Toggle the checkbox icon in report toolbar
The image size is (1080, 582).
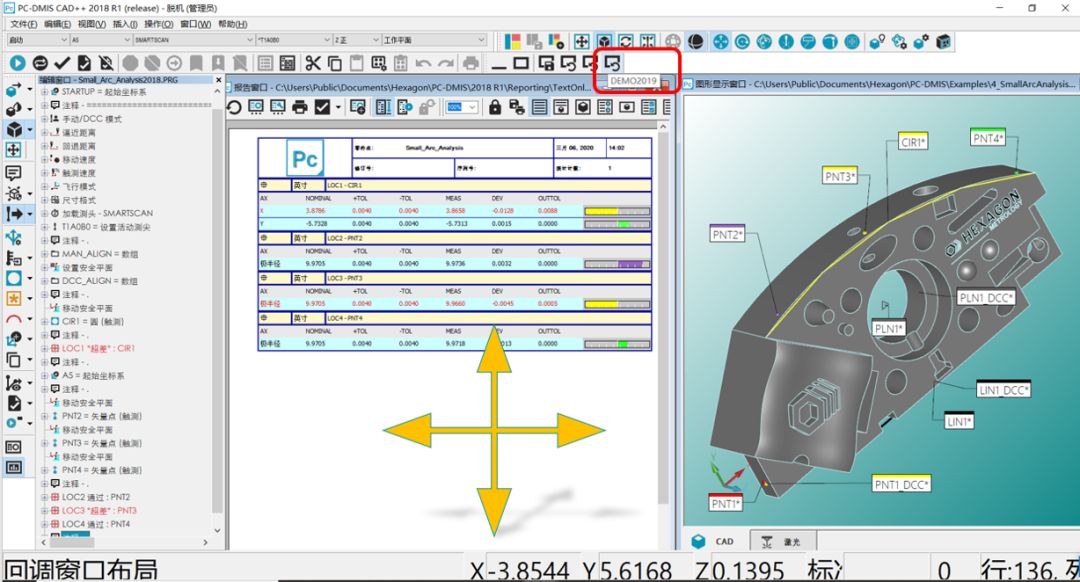pyautogui.click(x=322, y=107)
